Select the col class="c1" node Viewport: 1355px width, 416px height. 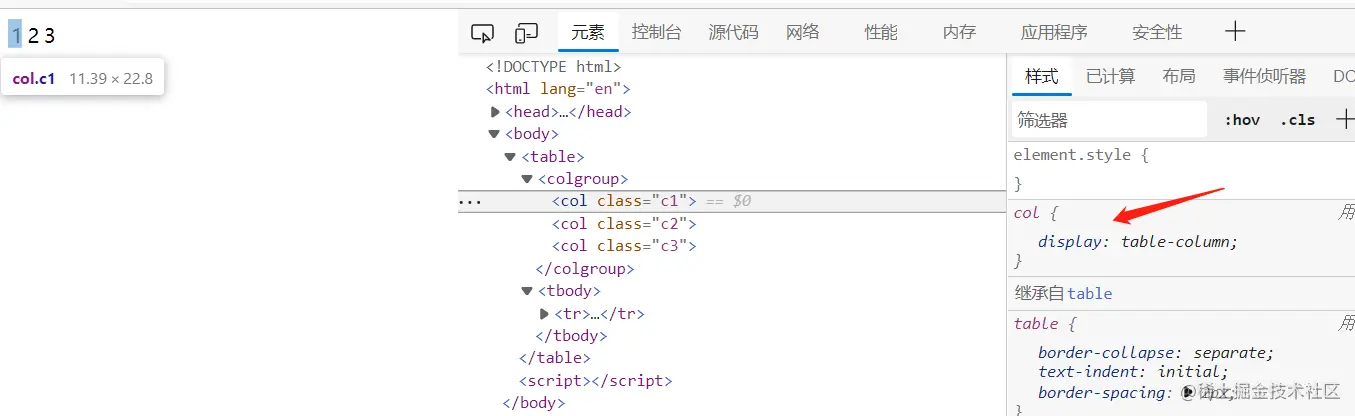tap(624, 201)
